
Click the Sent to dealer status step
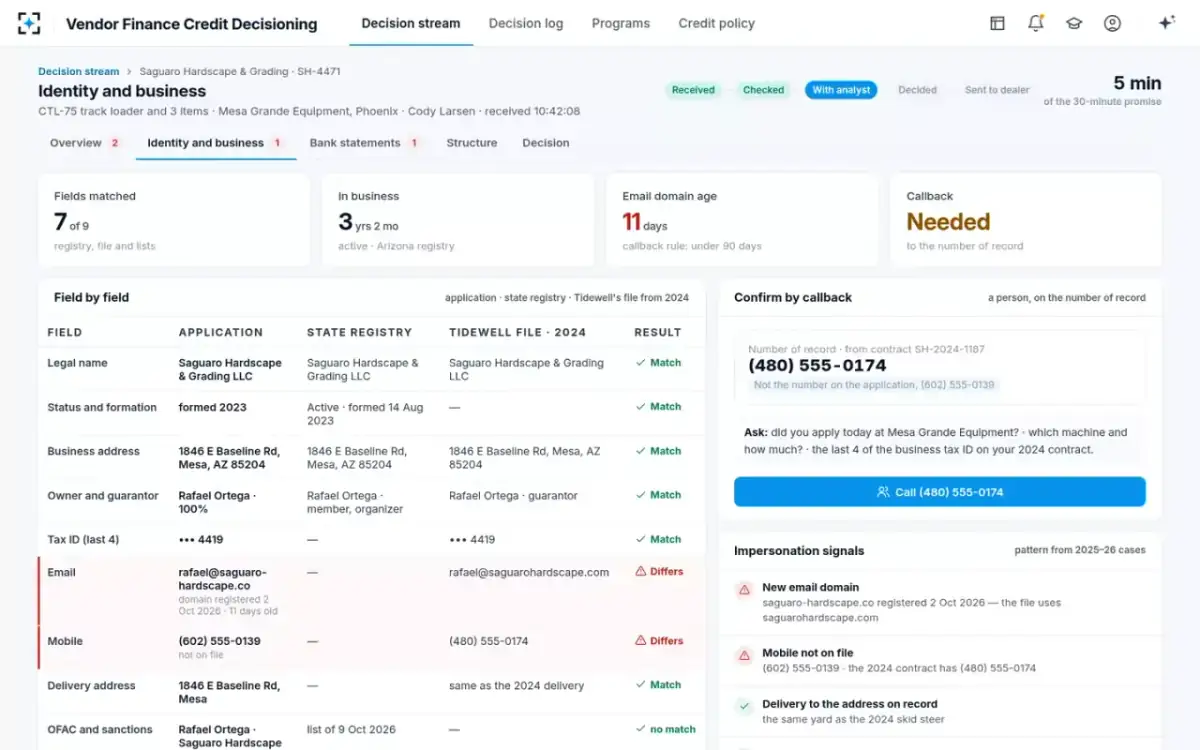tap(997, 90)
